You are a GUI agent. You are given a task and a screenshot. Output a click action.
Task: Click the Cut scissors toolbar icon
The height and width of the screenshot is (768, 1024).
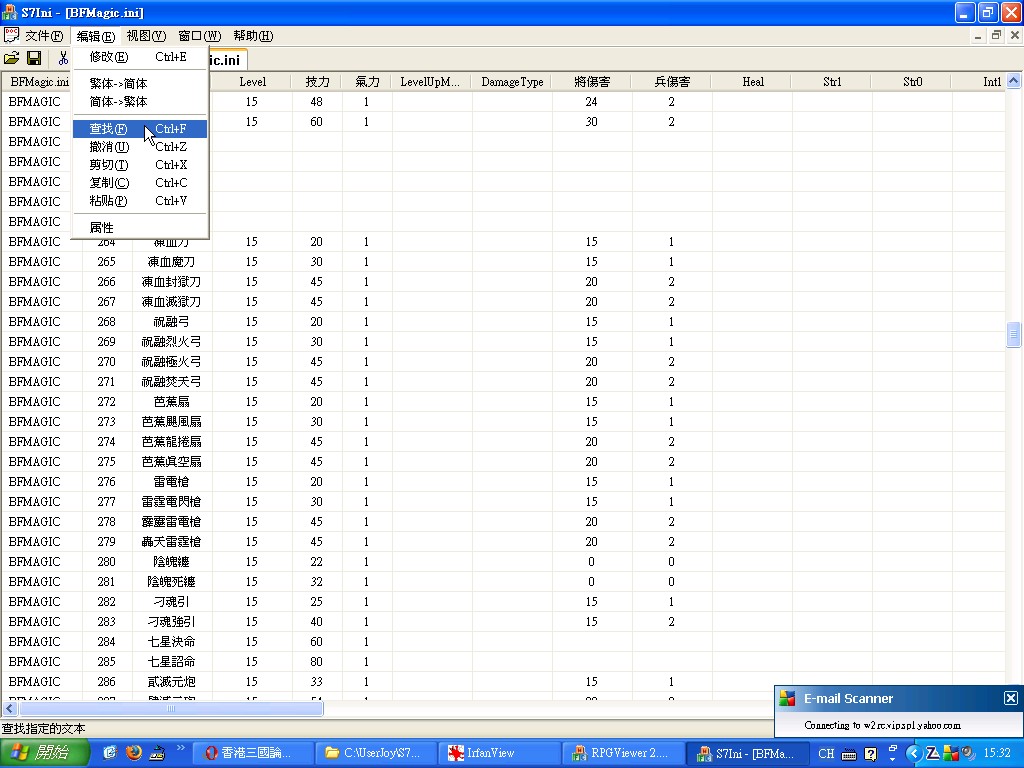pyautogui.click(x=63, y=59)
